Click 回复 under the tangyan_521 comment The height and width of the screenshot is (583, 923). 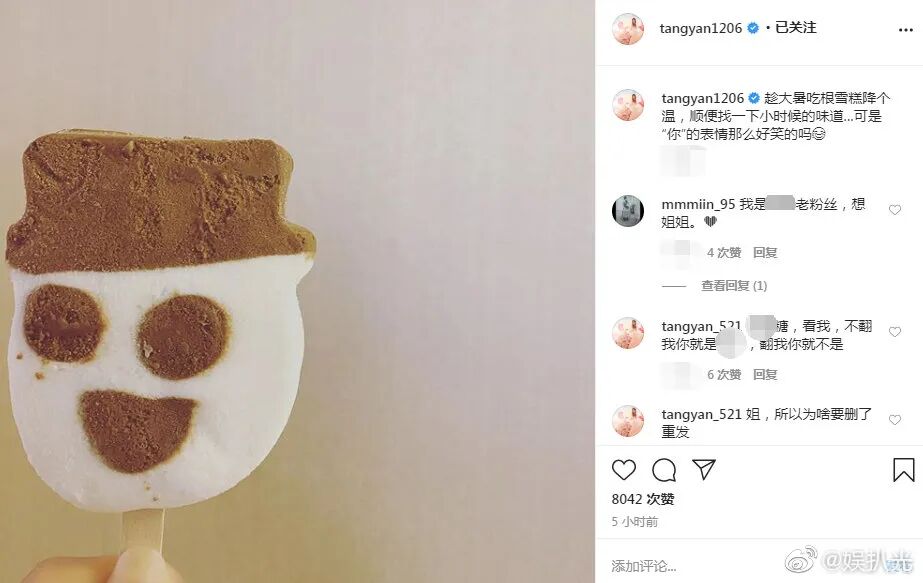click(765, 375)
